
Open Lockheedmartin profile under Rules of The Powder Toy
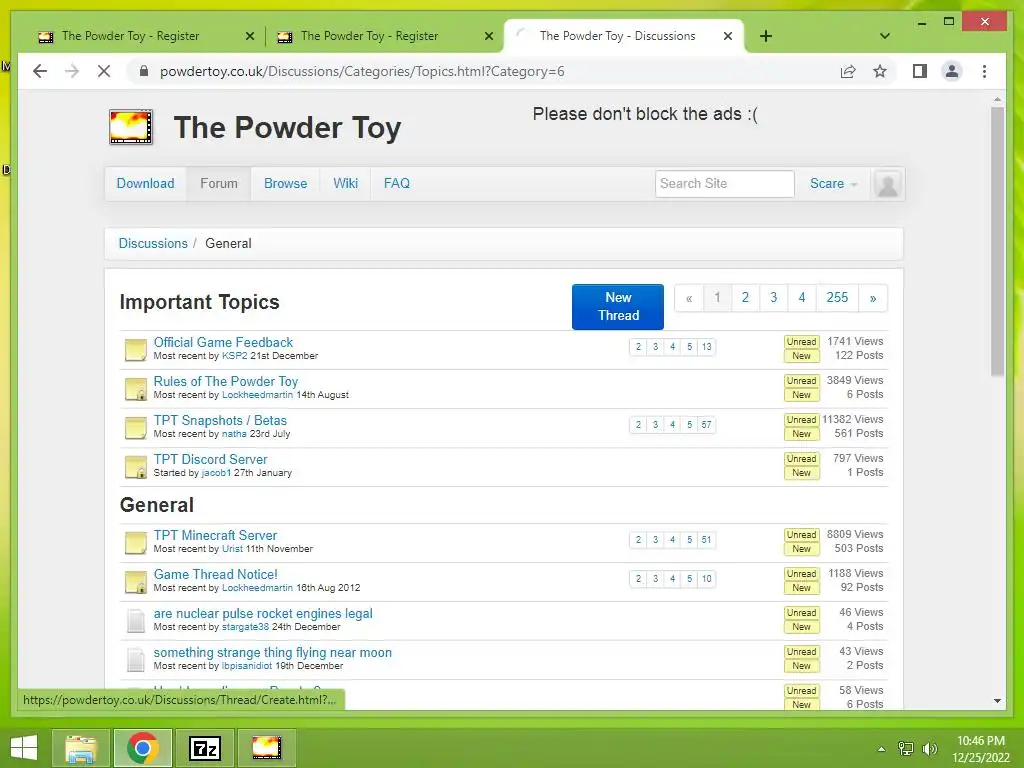257,395
